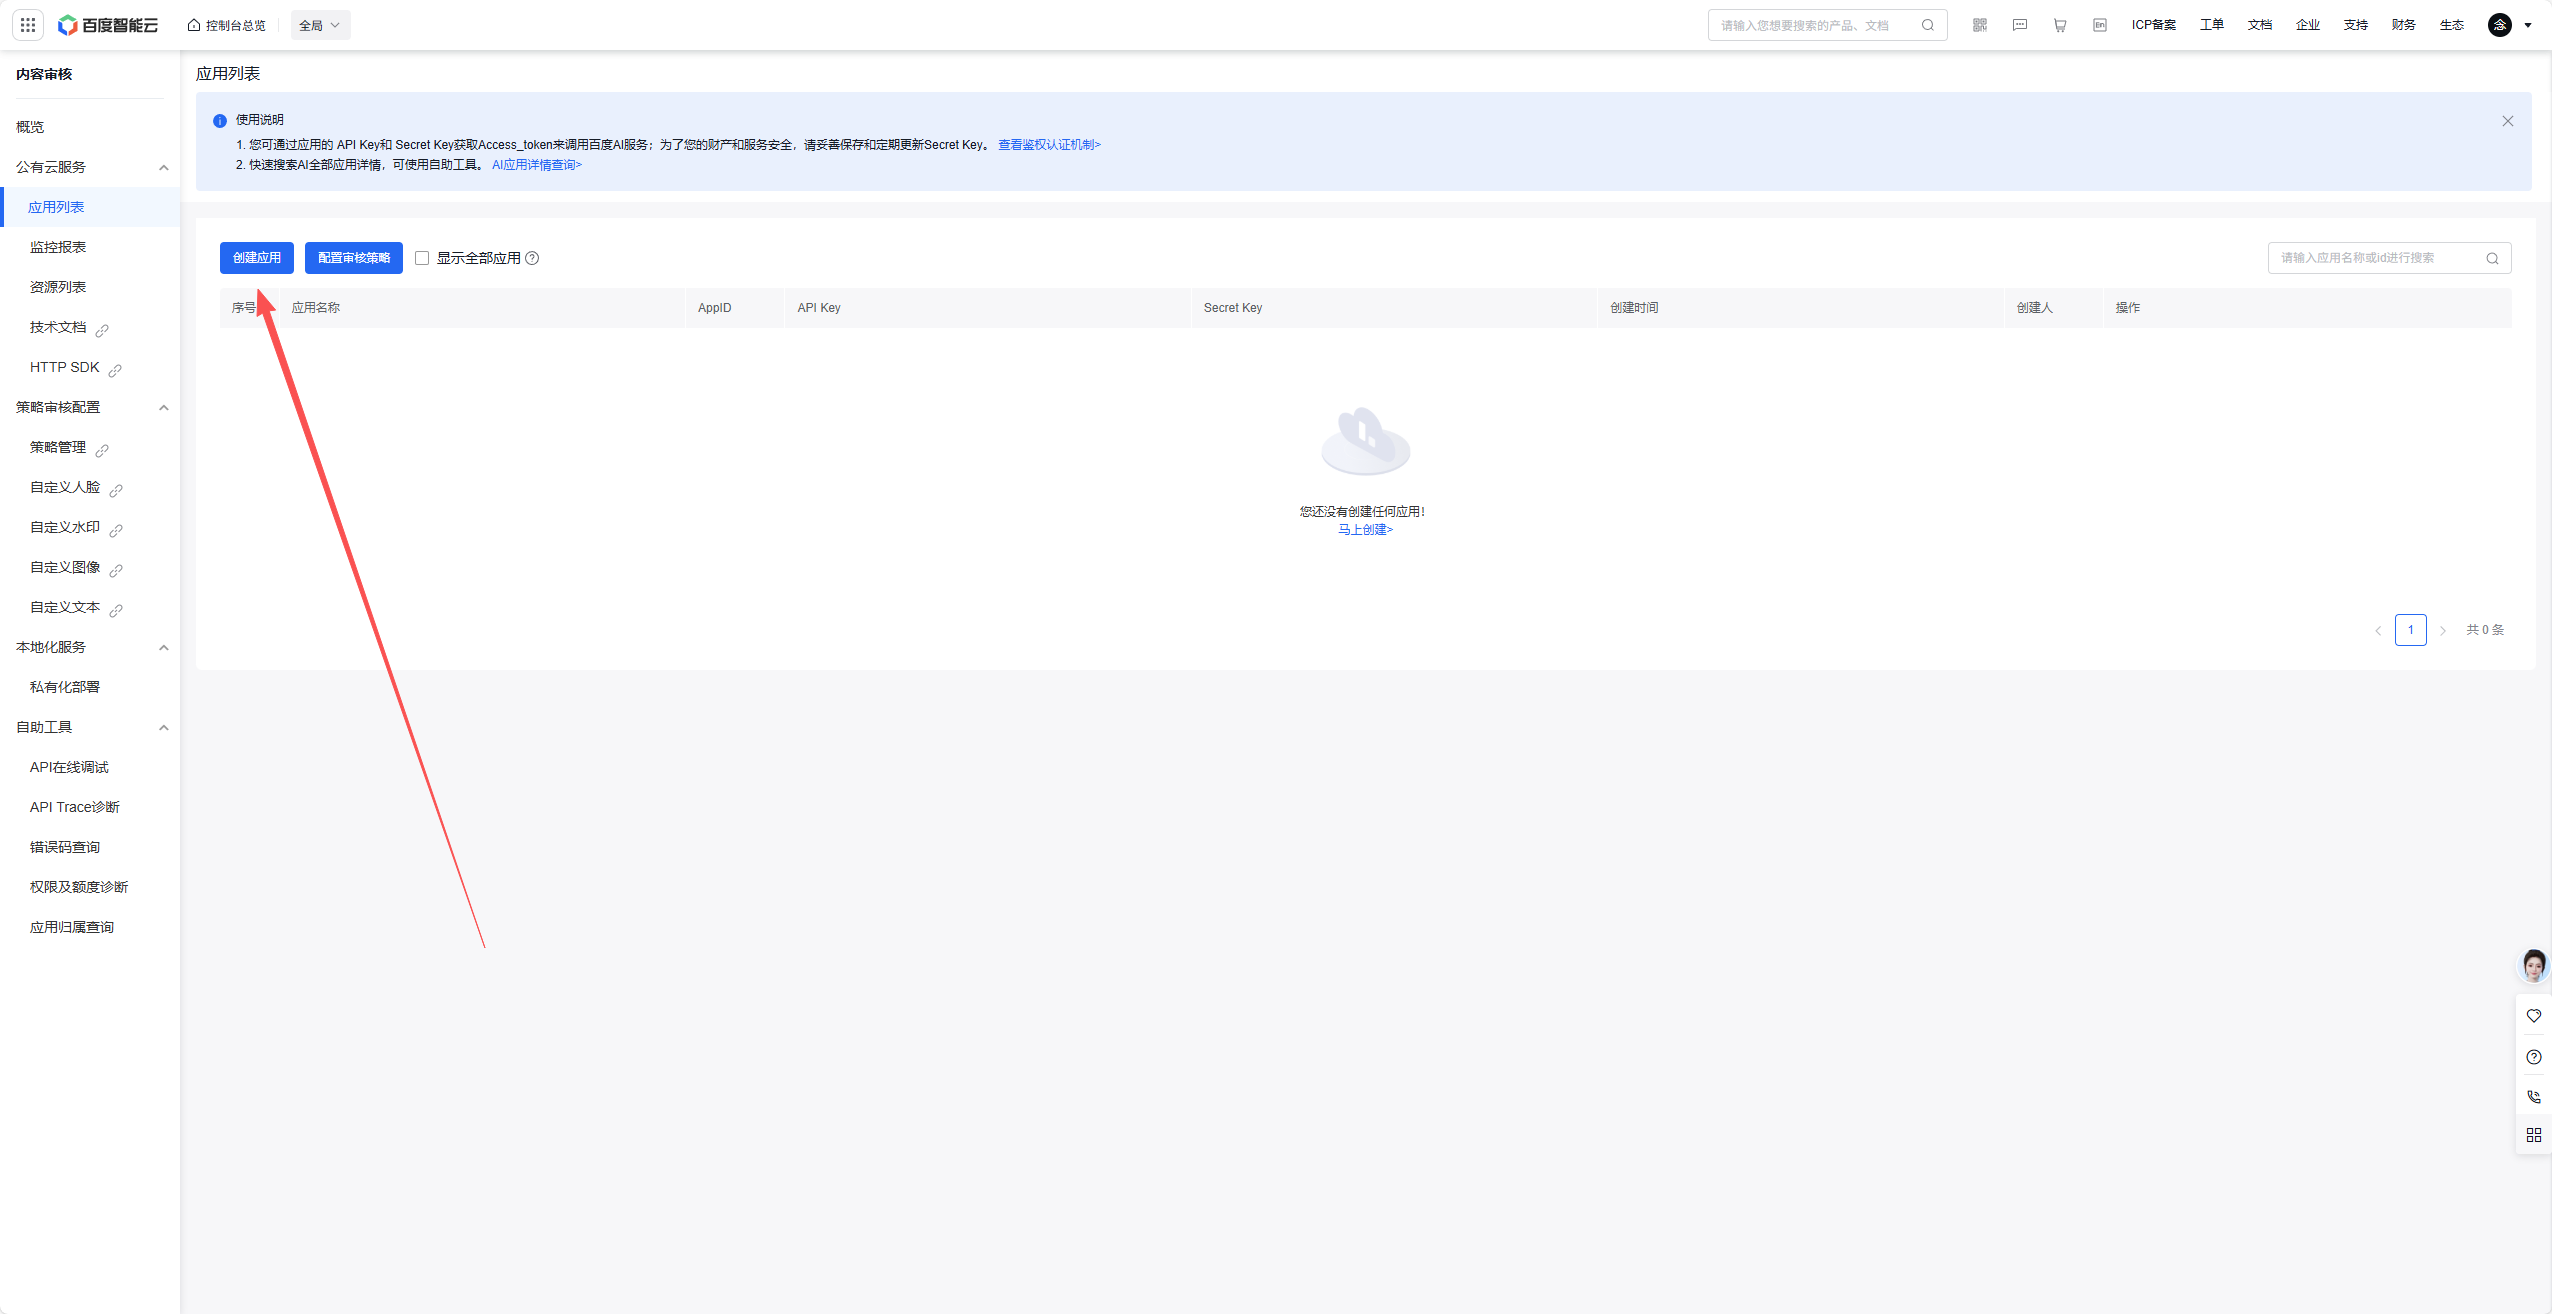The width and height of the screenshot is (2552, 1314).
Task: Click search icon in app search box
Action: [2492, 258]
